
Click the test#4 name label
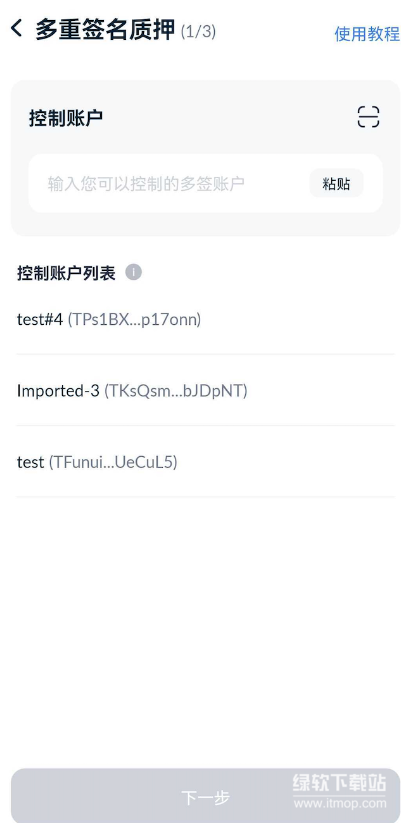(40, 319)
